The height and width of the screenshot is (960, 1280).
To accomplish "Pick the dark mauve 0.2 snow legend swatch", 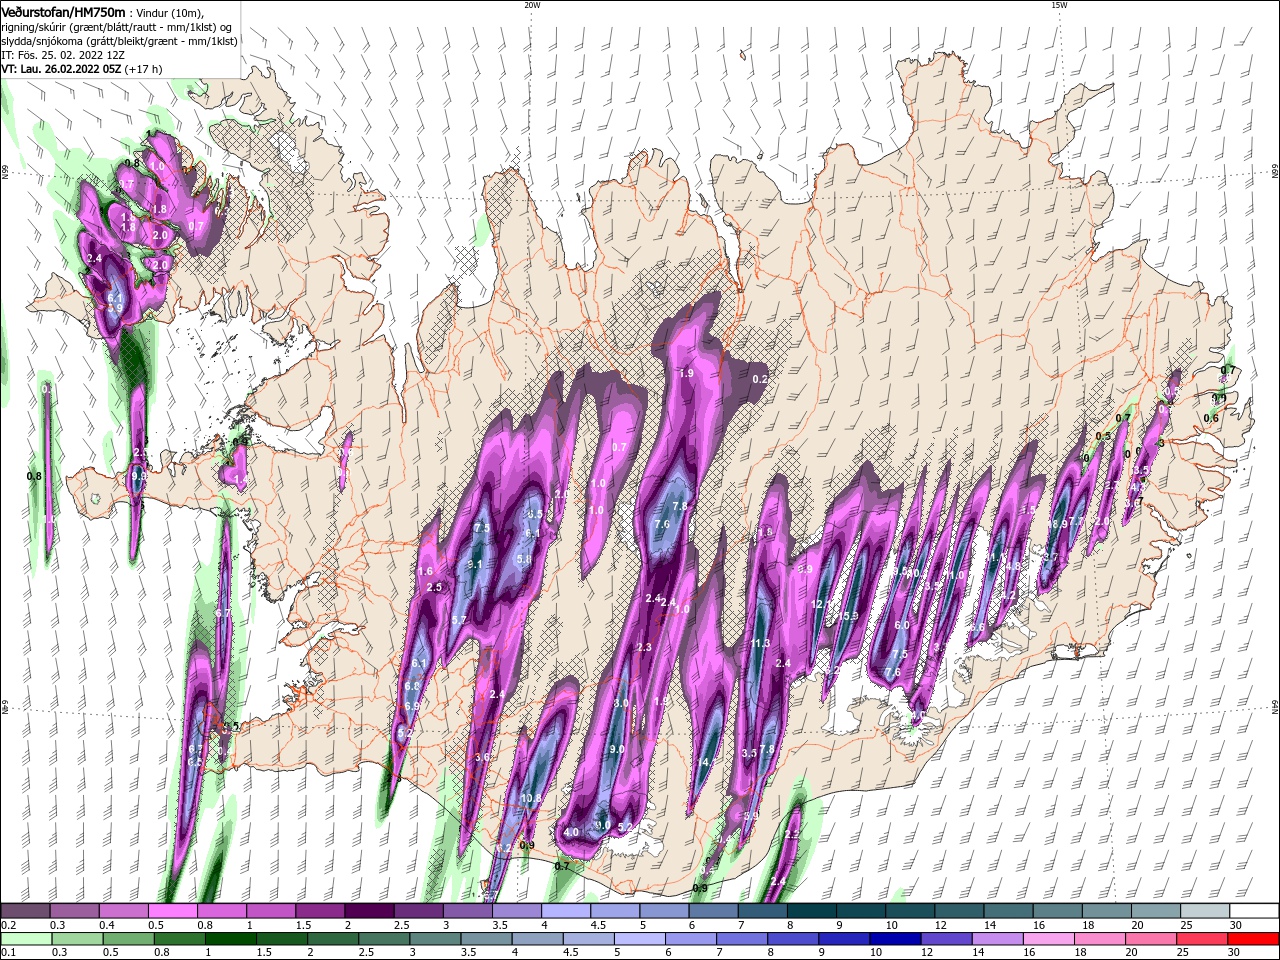I will pos(25,910).
